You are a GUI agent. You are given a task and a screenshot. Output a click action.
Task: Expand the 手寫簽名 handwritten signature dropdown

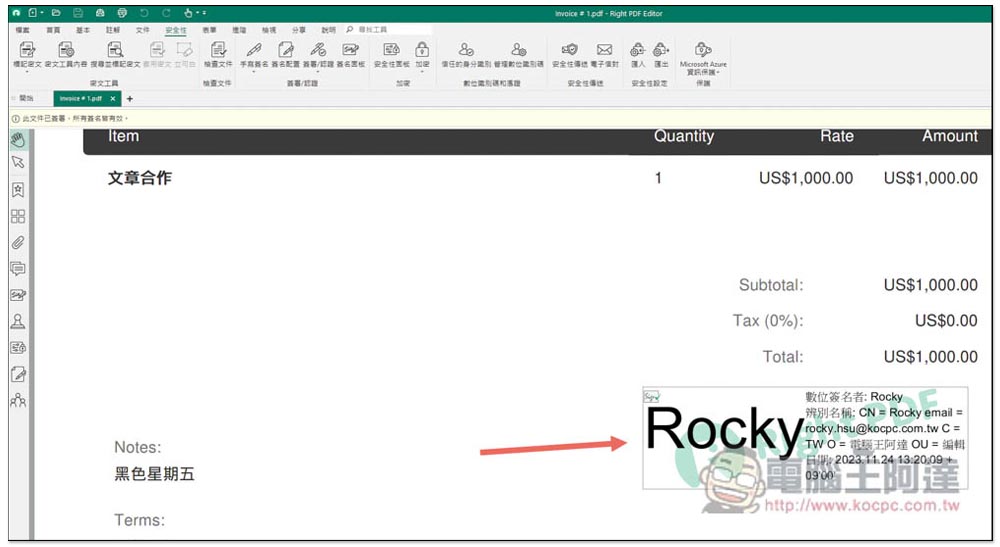[254, 71]
